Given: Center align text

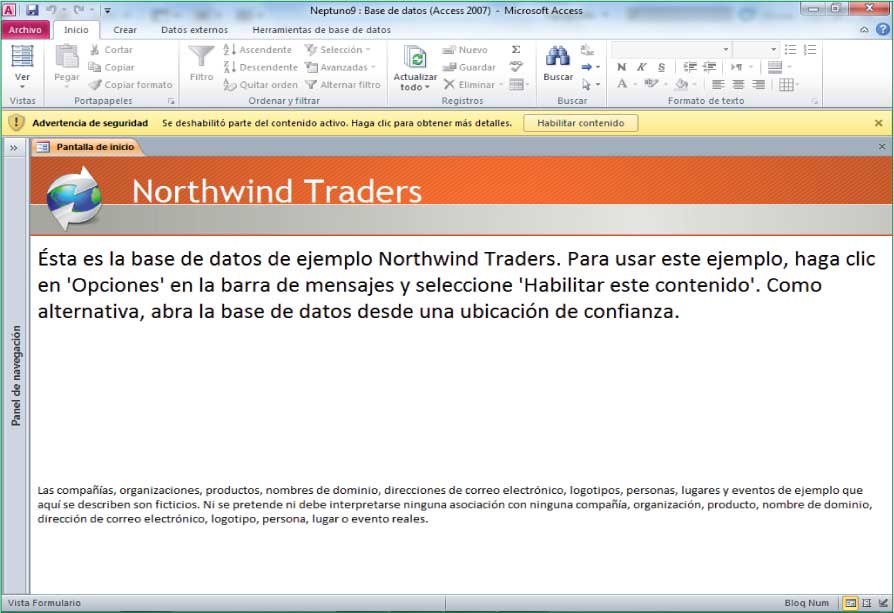Looking at the screenshot, I should 738,84.
